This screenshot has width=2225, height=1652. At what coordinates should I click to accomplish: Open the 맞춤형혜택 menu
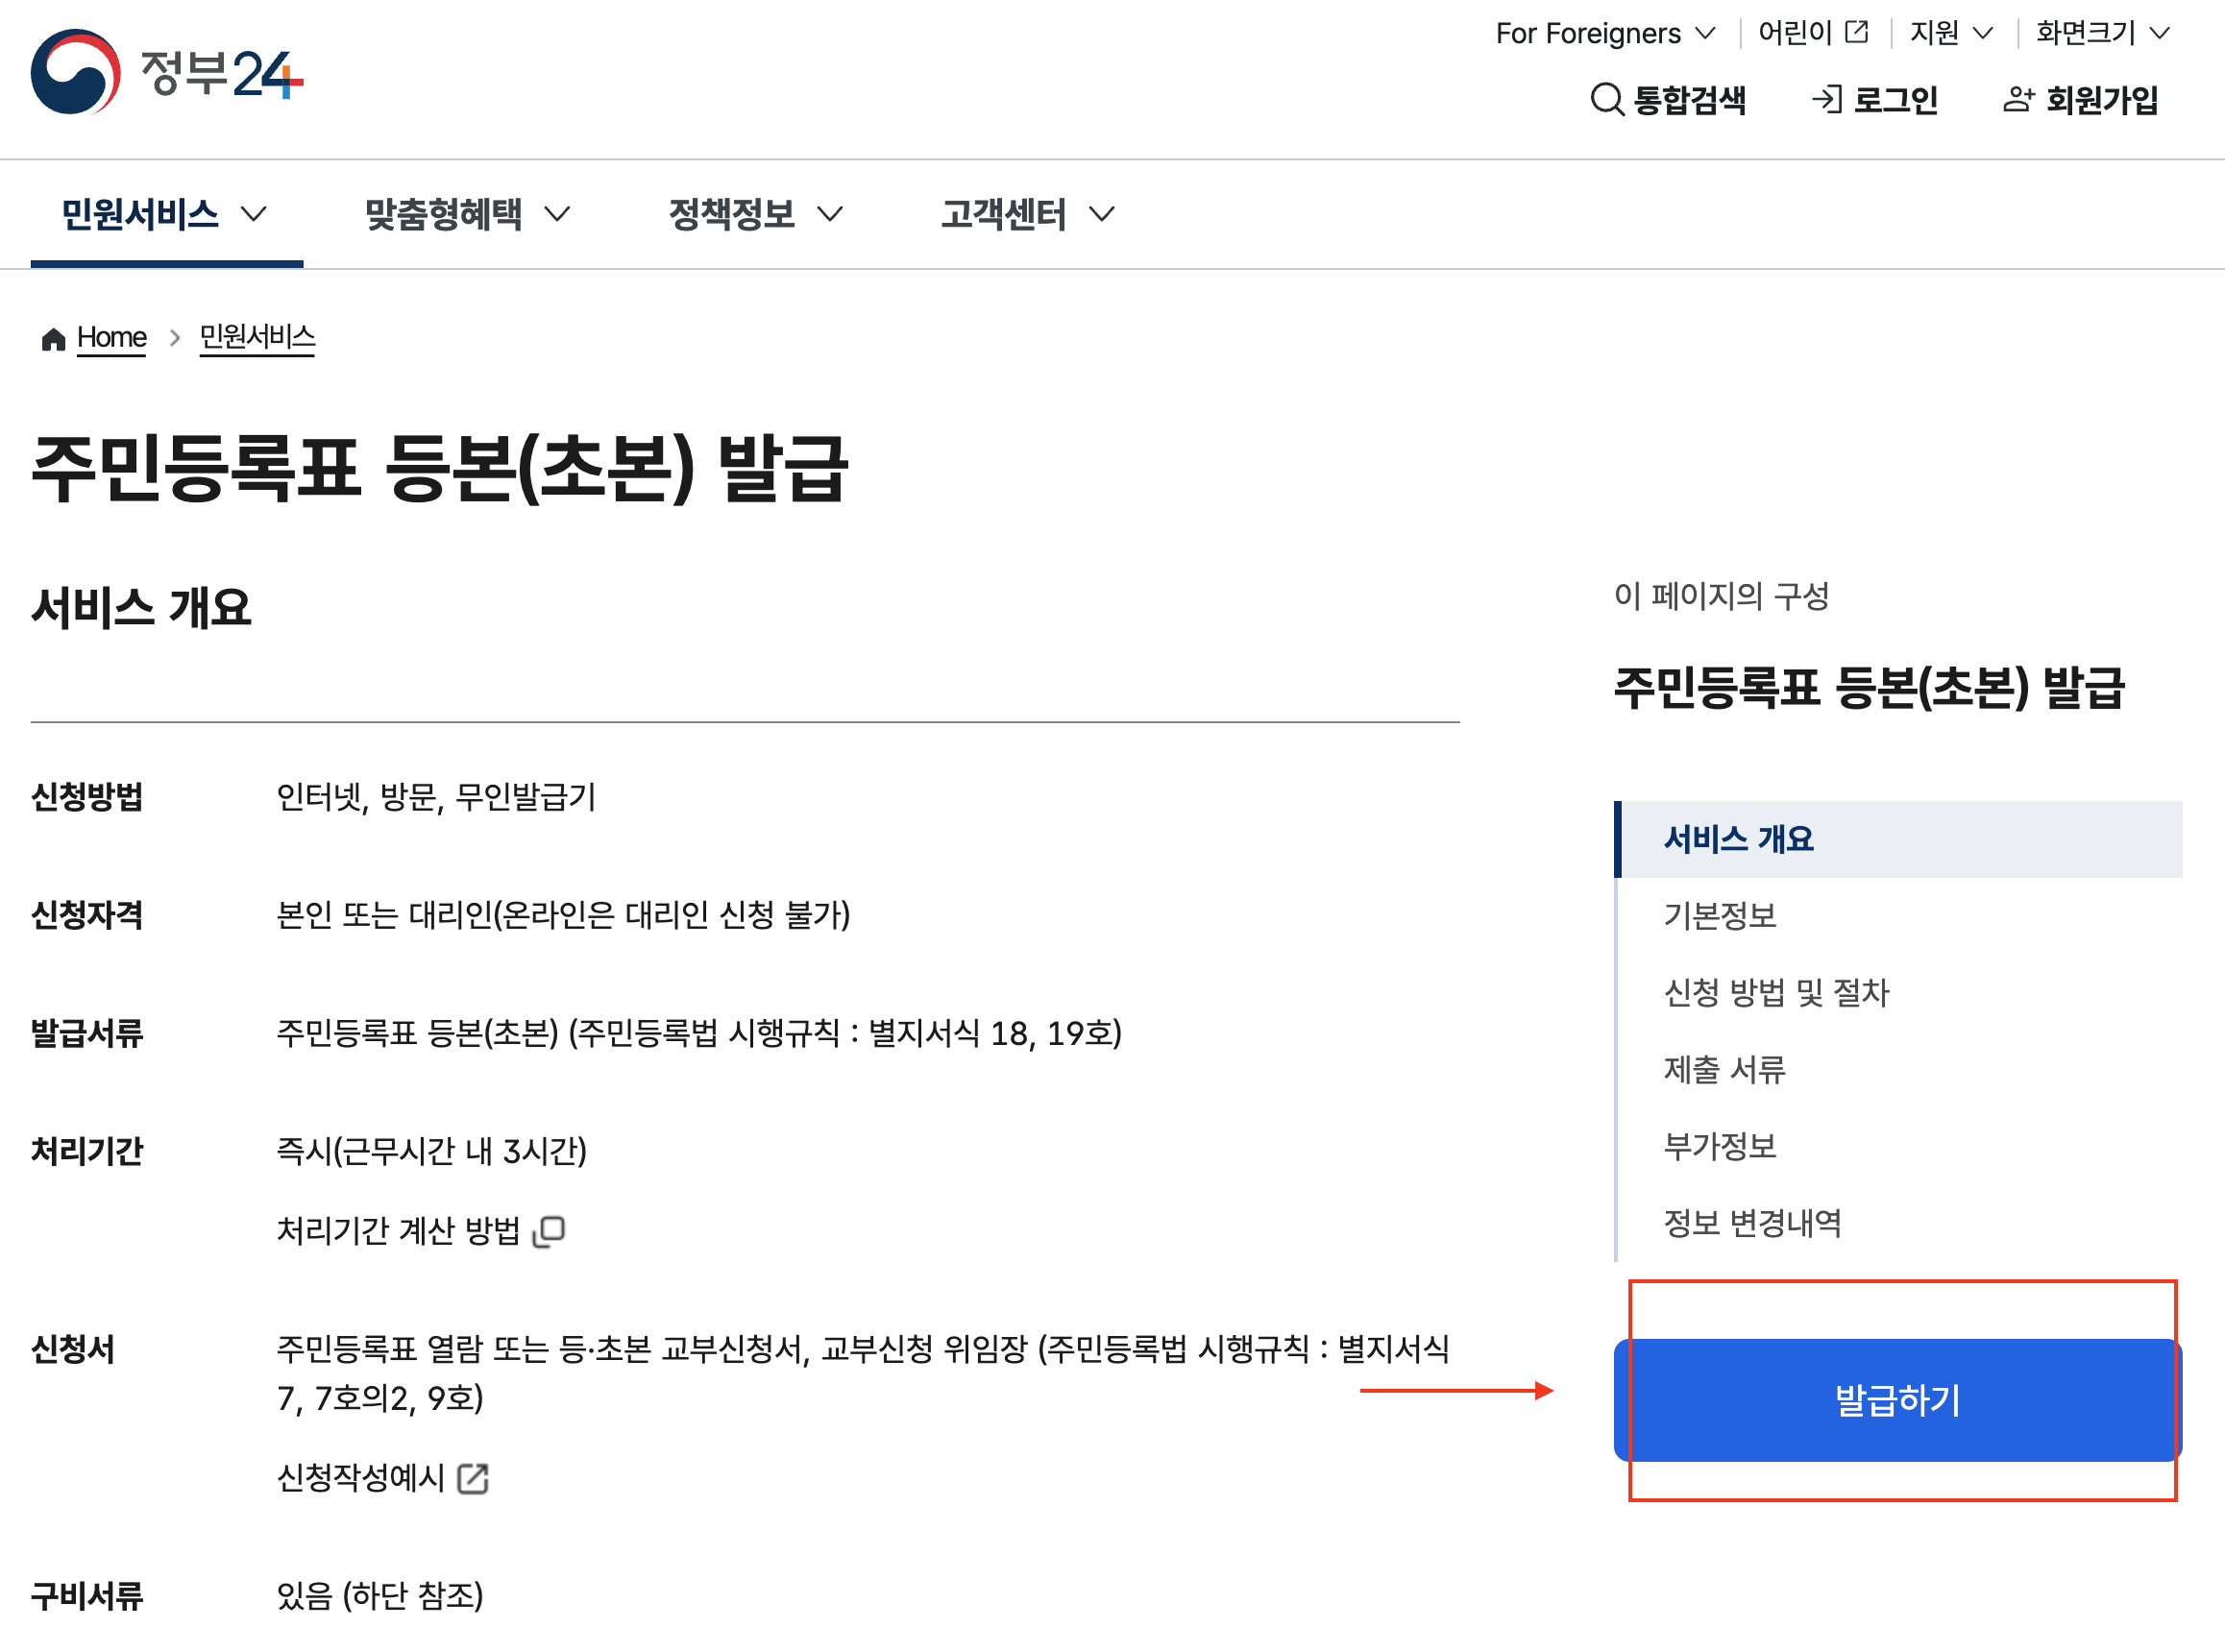[x=466, y=214]
